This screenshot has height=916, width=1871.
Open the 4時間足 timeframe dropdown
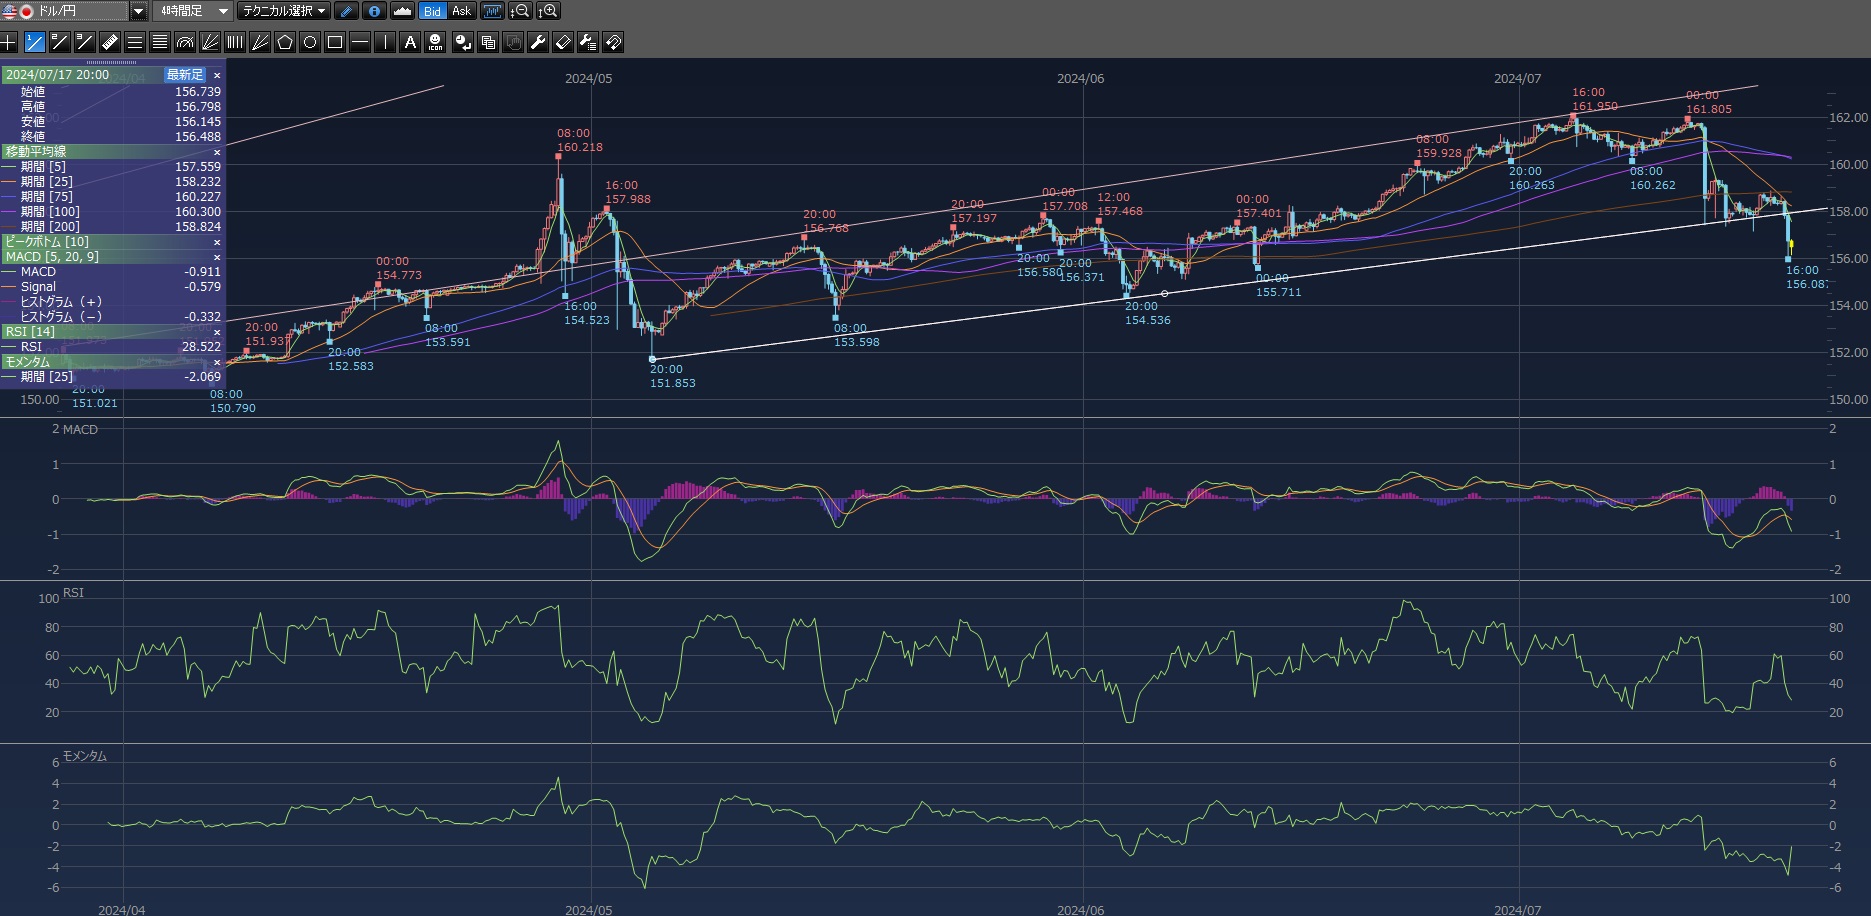(222, 11)
